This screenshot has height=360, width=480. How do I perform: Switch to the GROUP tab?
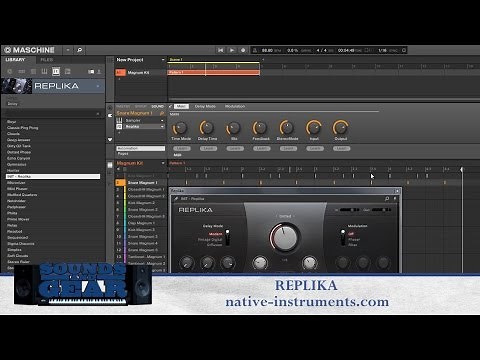pyautogui.click(x=140, y=107)
